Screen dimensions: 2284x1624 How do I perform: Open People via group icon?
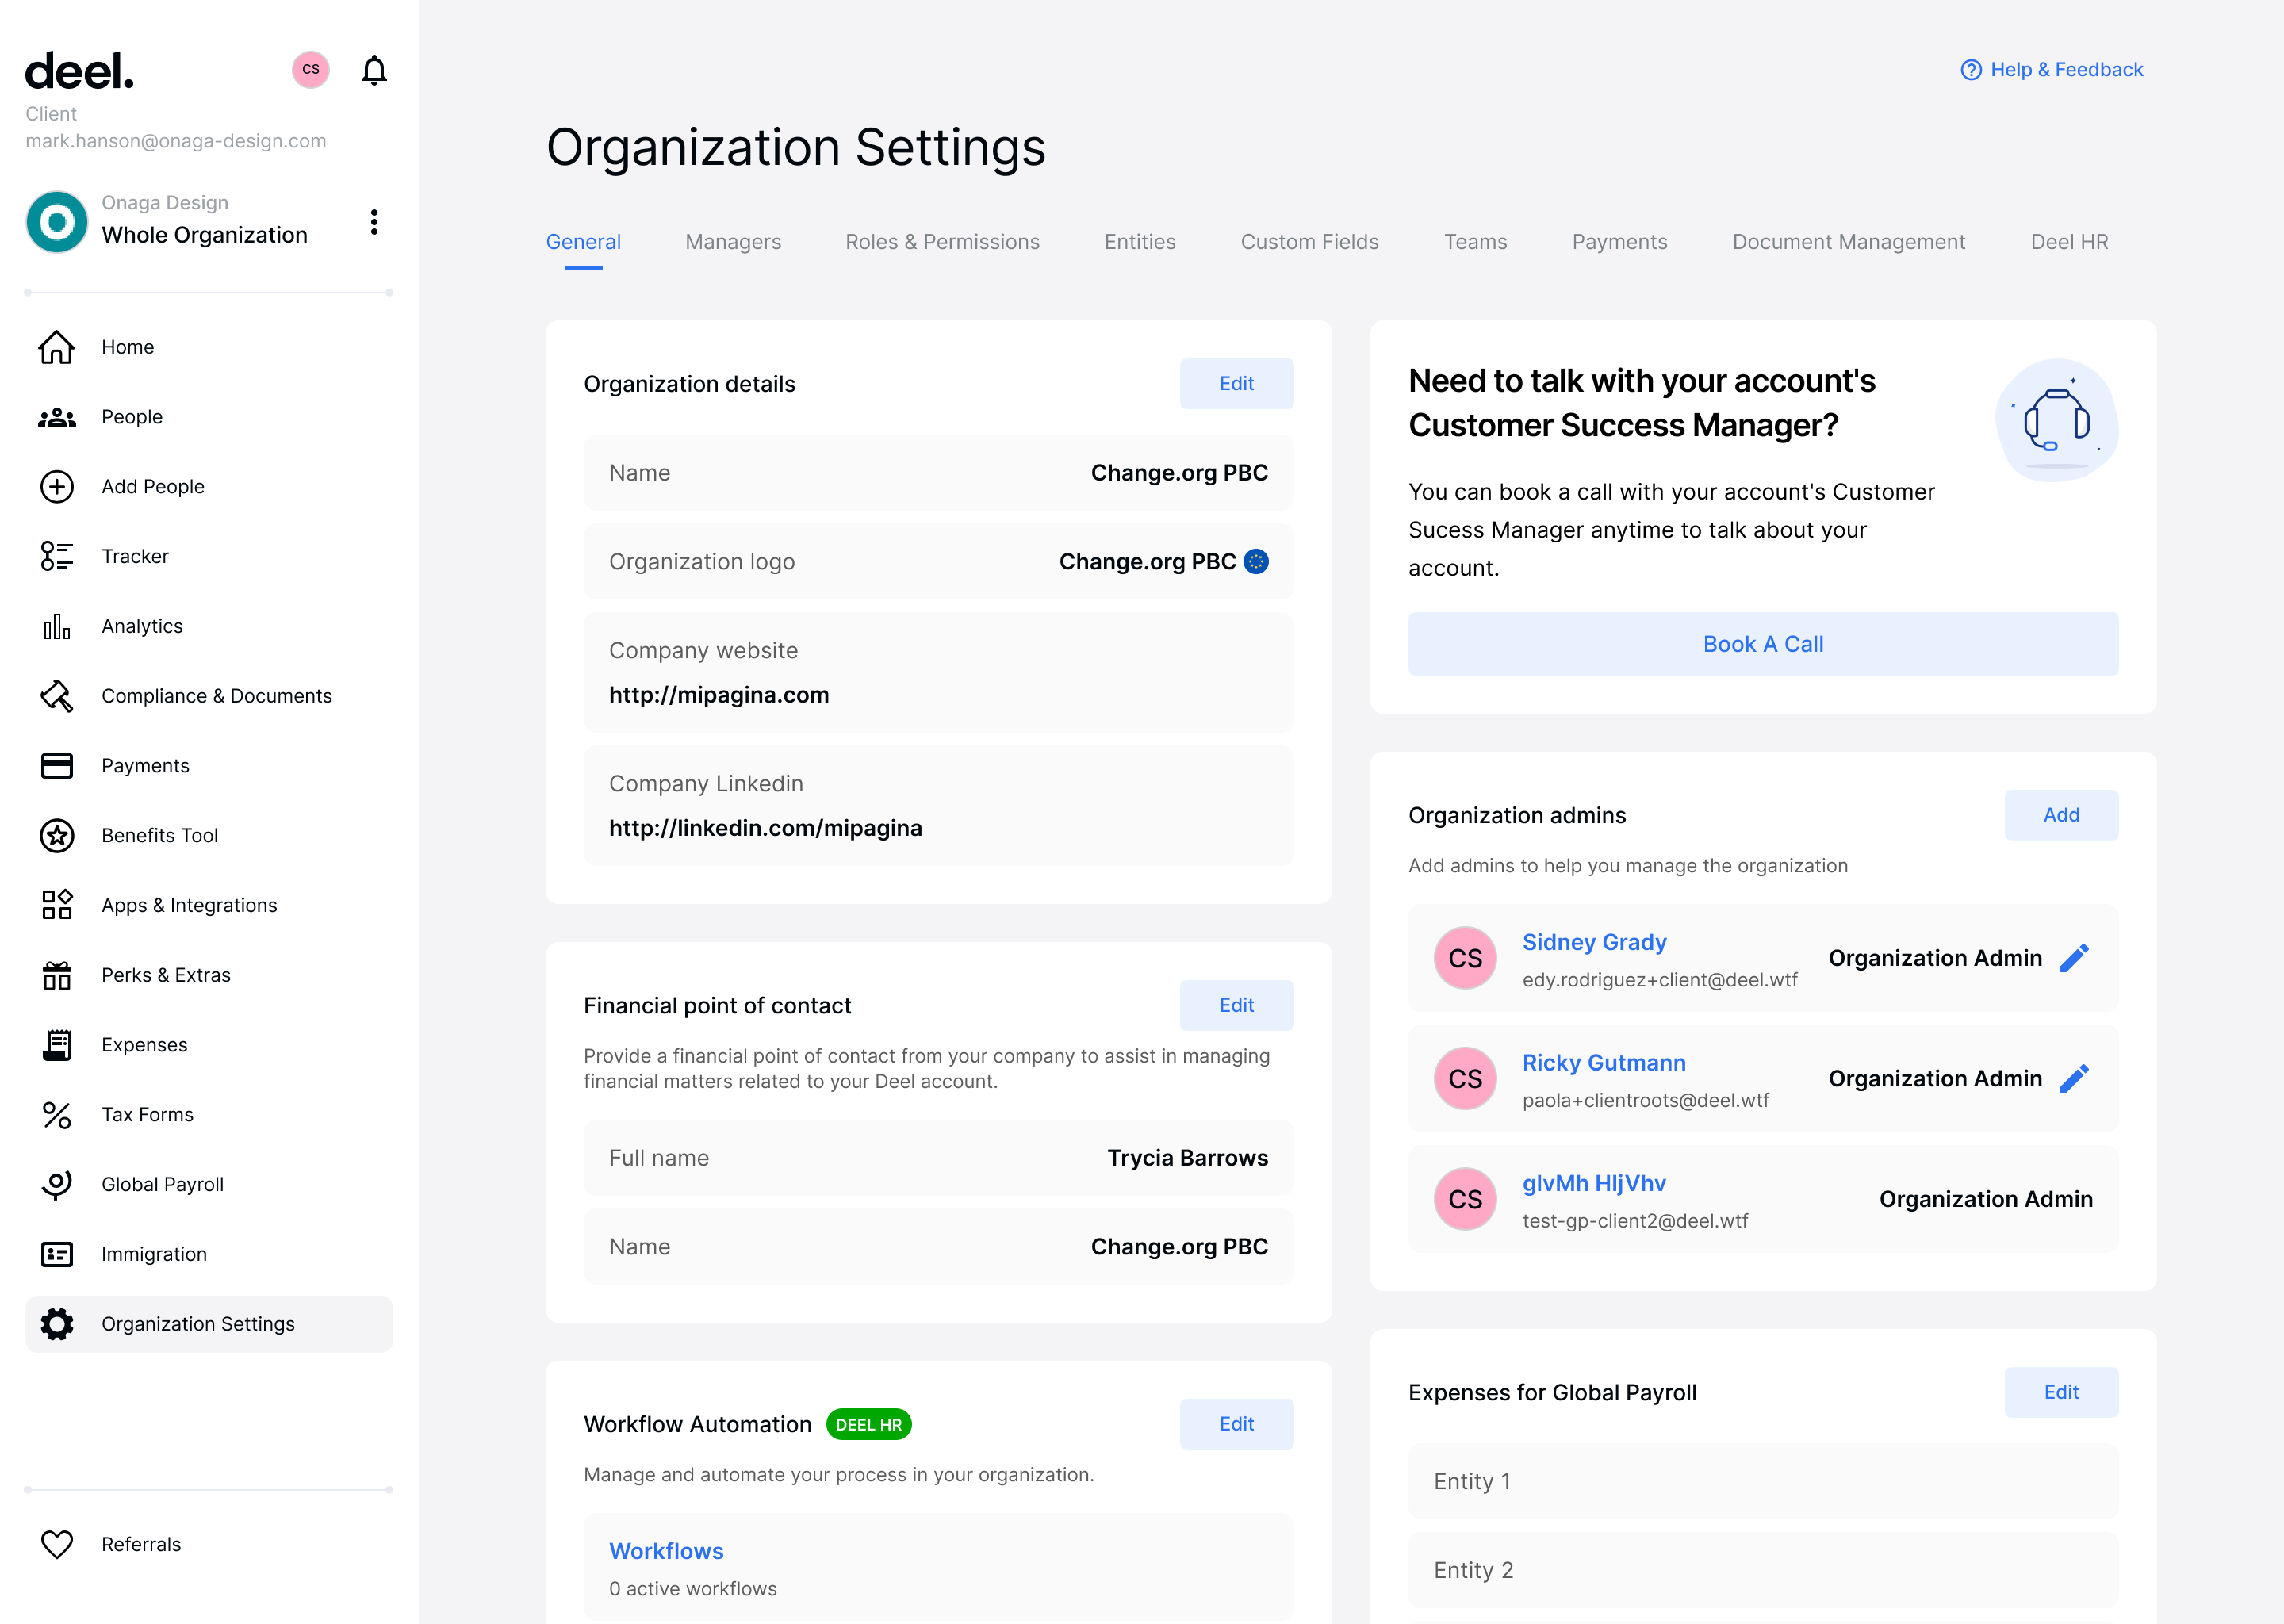tap(57, 417)
